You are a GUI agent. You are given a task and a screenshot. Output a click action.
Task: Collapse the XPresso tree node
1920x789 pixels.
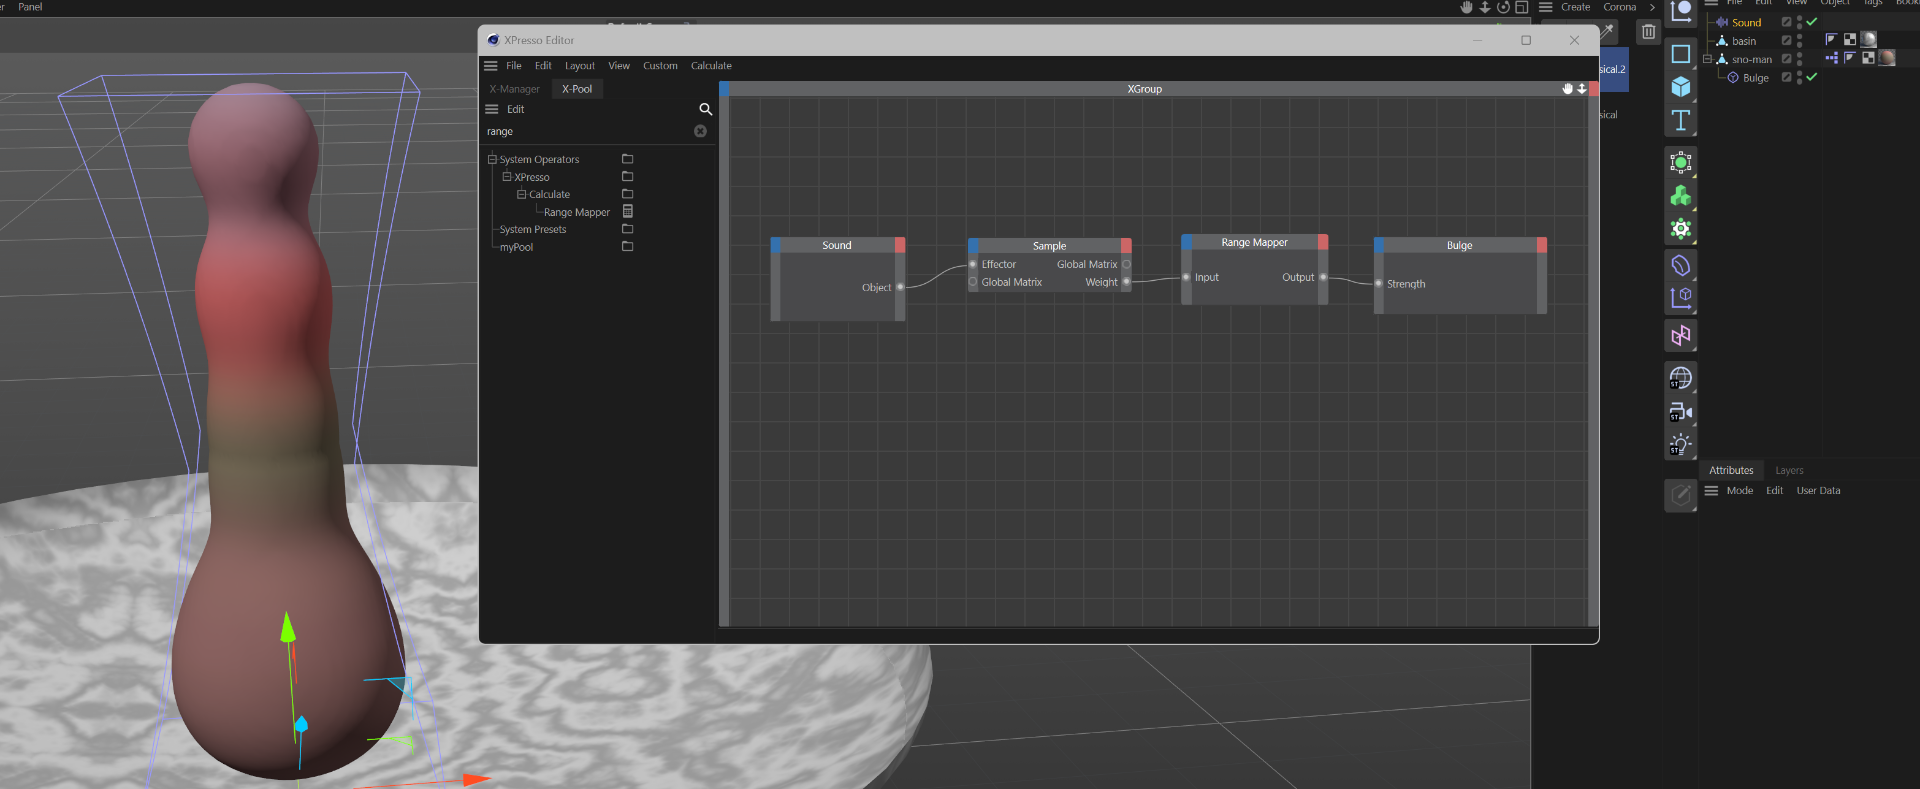point(507,177)
